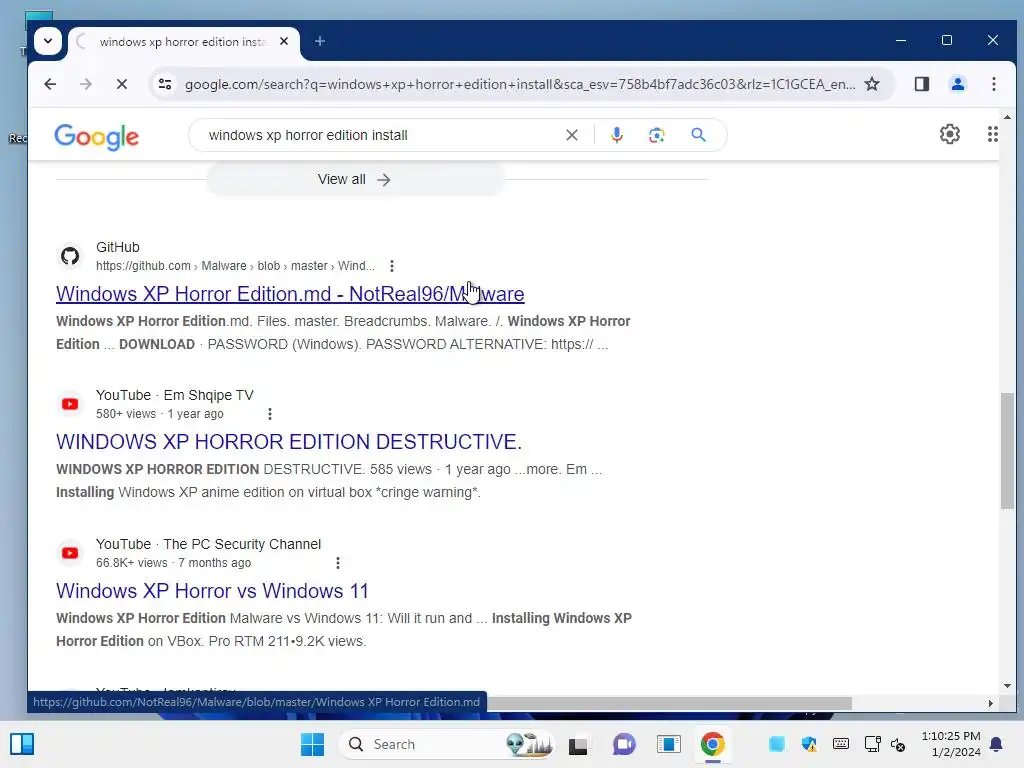Open the tab search dropdown arrow
This screenshot has width=1024, height=768.
[48, 41]
